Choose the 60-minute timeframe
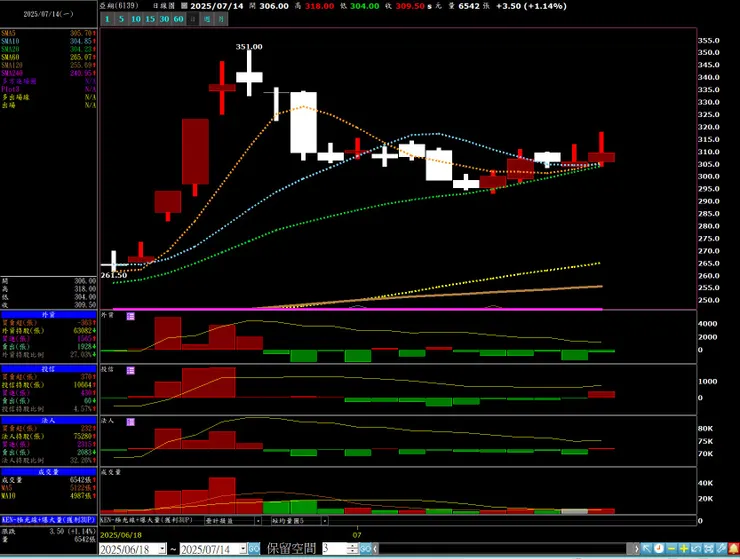Screen dimensions: 740x559 (178, 19)
